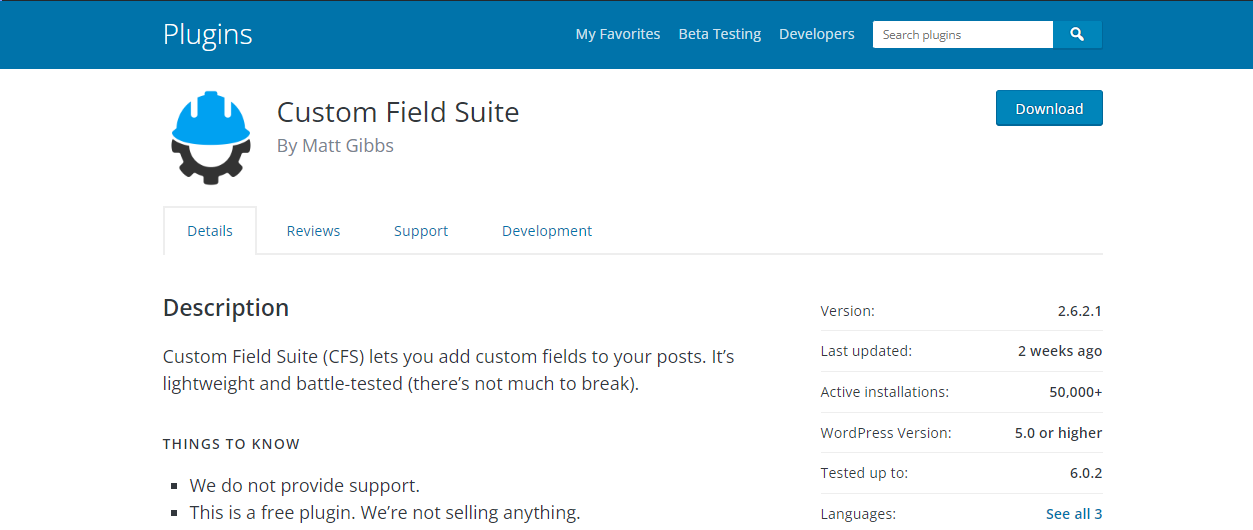Click the version value 2.6.2.1
The image size is (1253, 530).
point(1080,311)
